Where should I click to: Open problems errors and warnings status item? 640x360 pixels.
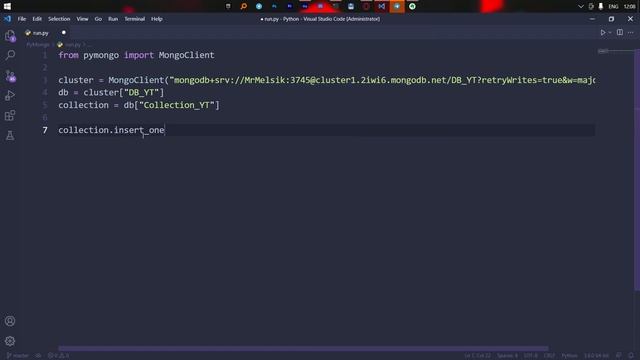tap(58, 356)
